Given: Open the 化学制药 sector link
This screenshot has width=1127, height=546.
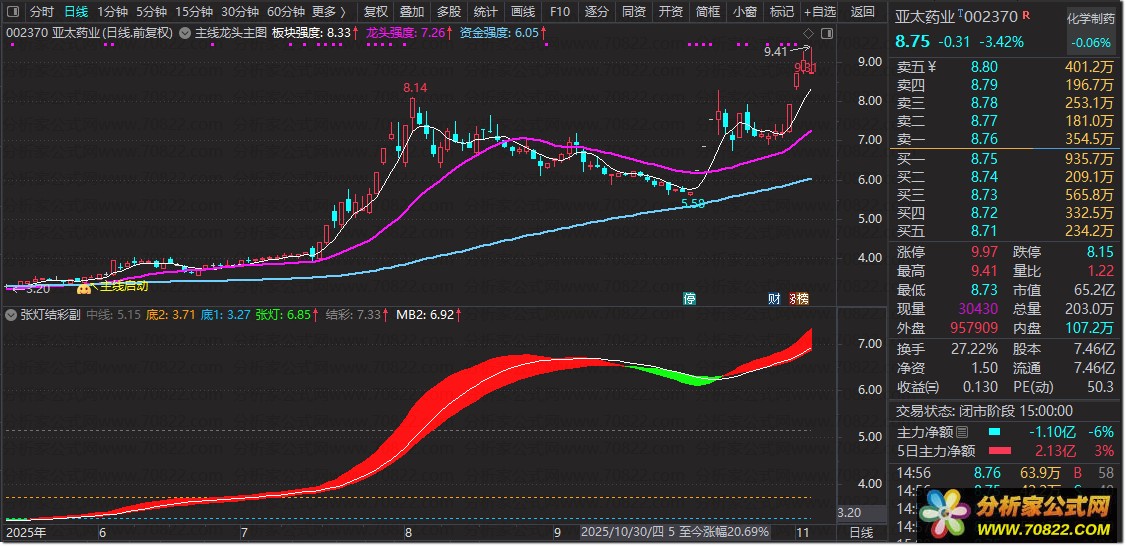Looking at the screenshot, I should (x=1090, y=19).
